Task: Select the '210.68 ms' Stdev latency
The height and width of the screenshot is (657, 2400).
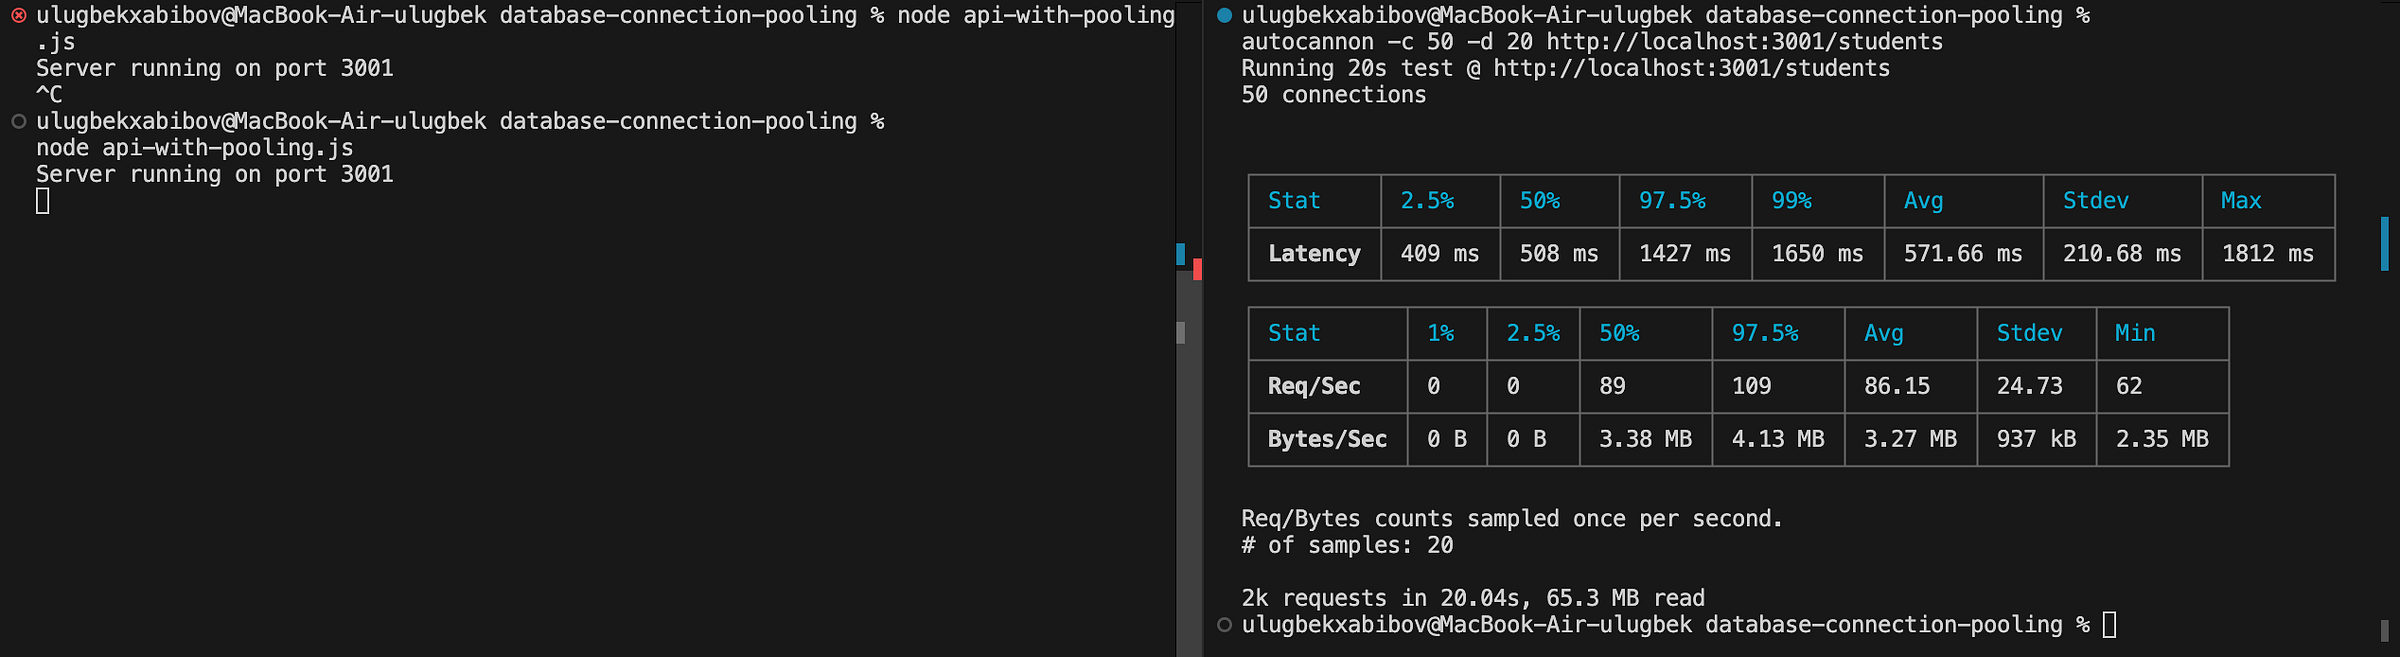Action: tap(2122, 254)
